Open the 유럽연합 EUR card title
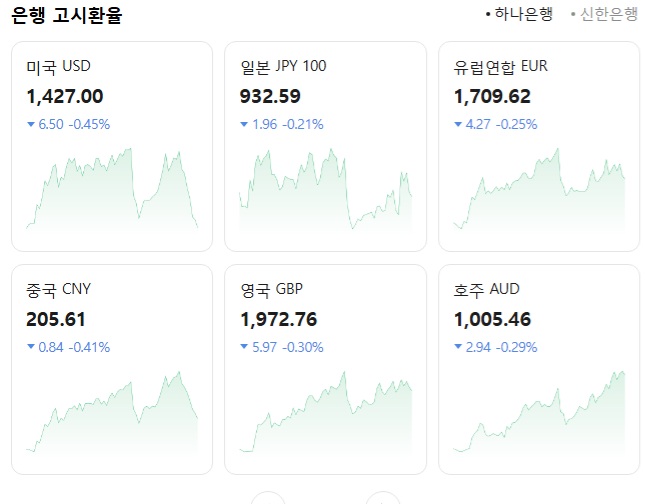Screen dimensions: 645x504 click(x=501, y=67)
